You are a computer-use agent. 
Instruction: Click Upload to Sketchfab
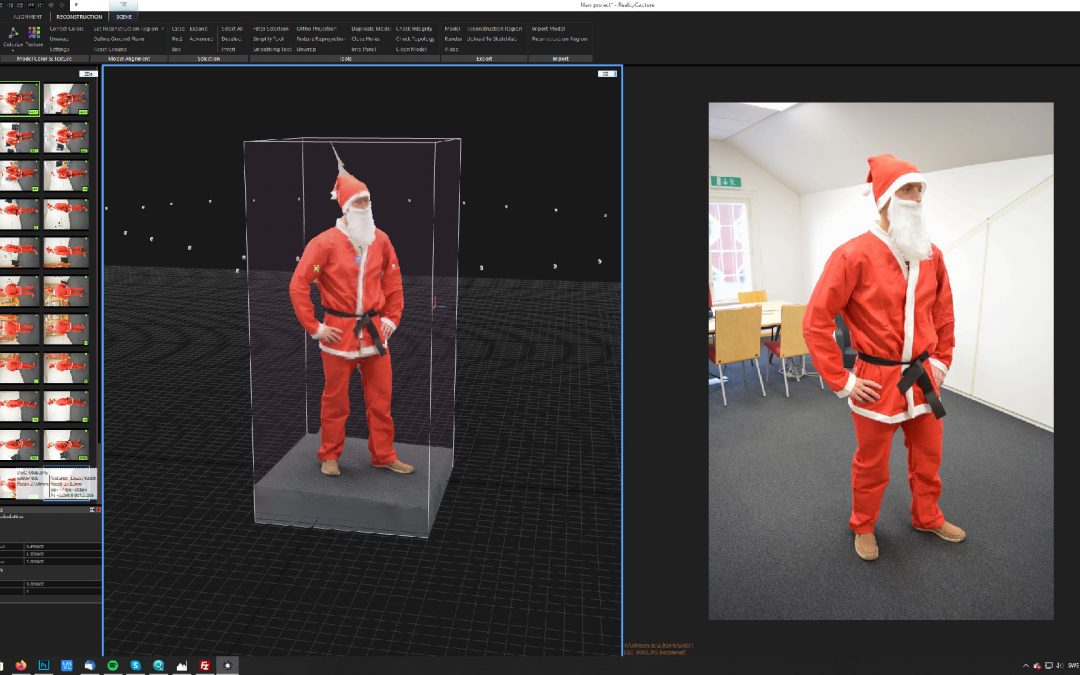coord(492,39)
